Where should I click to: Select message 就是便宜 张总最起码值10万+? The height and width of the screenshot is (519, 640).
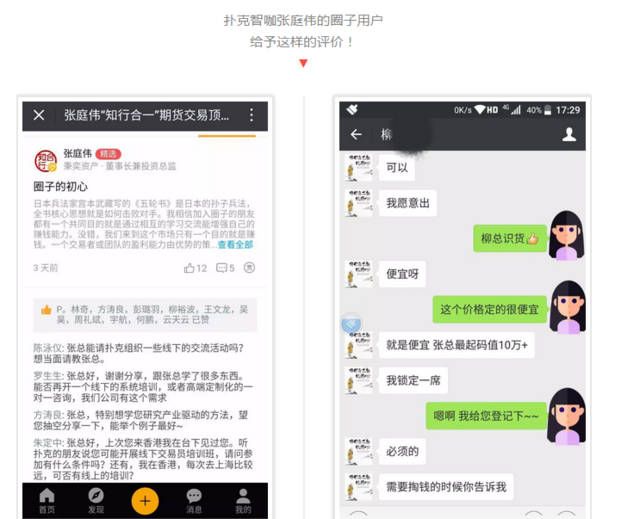coord(457,345)
